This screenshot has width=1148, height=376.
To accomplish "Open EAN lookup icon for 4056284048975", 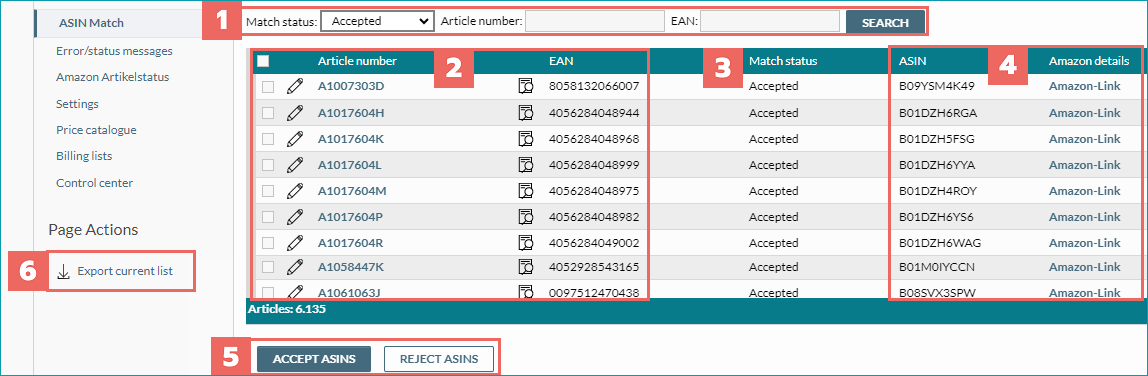I will point(525,191).
